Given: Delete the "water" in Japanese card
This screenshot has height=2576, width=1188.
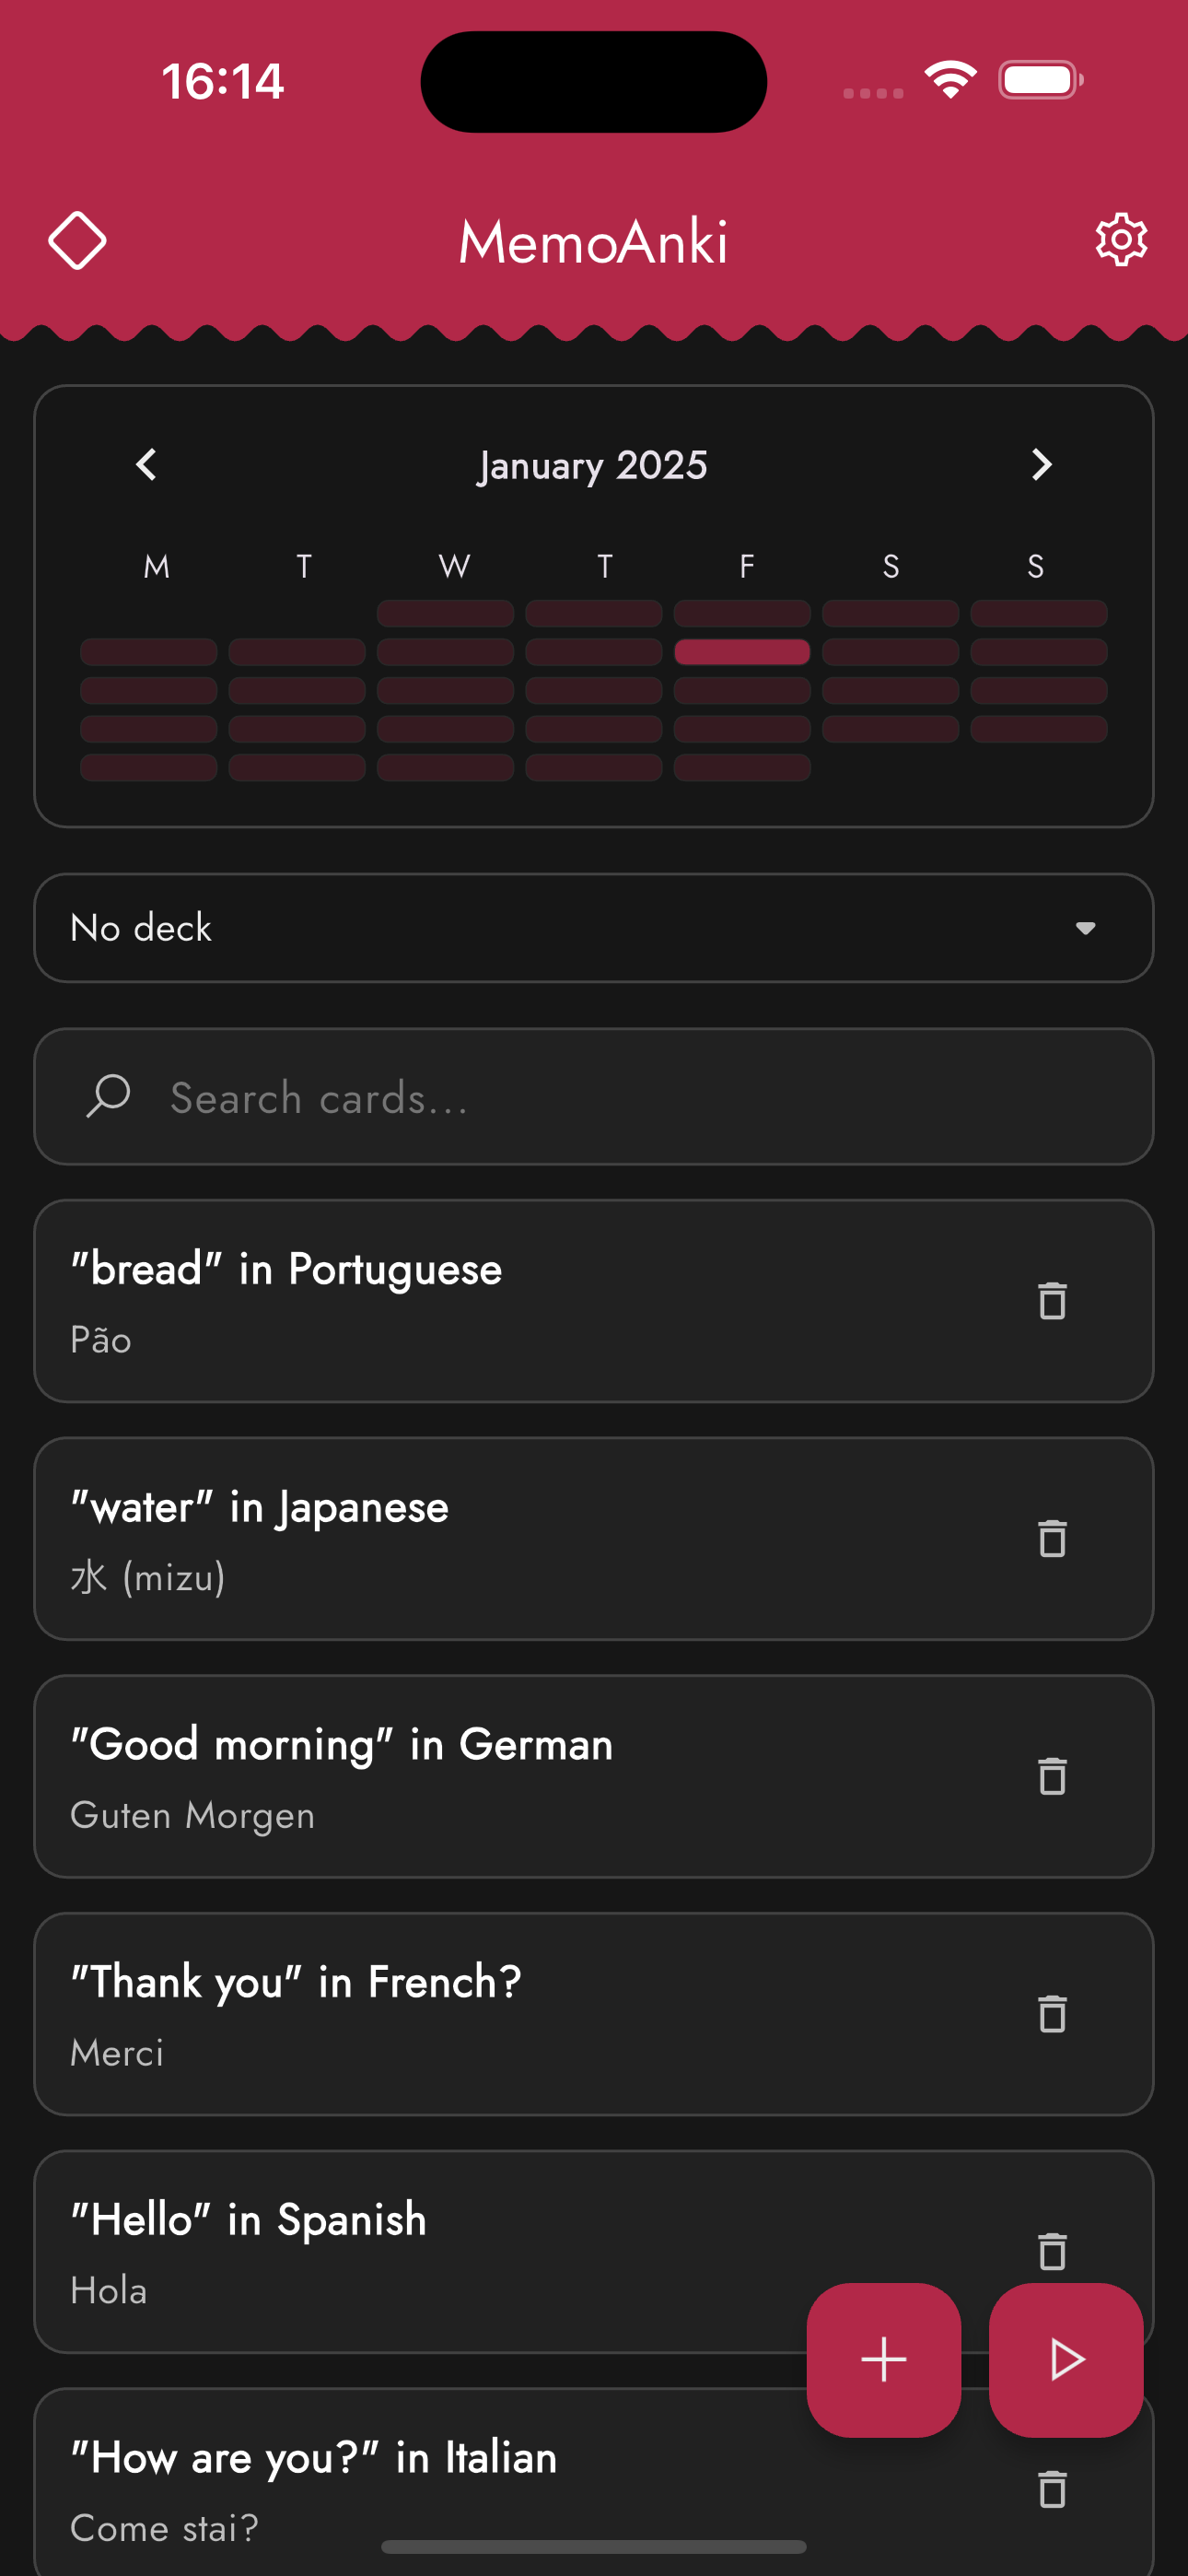Looking at the screenshot, I should click(1052, 1539).
